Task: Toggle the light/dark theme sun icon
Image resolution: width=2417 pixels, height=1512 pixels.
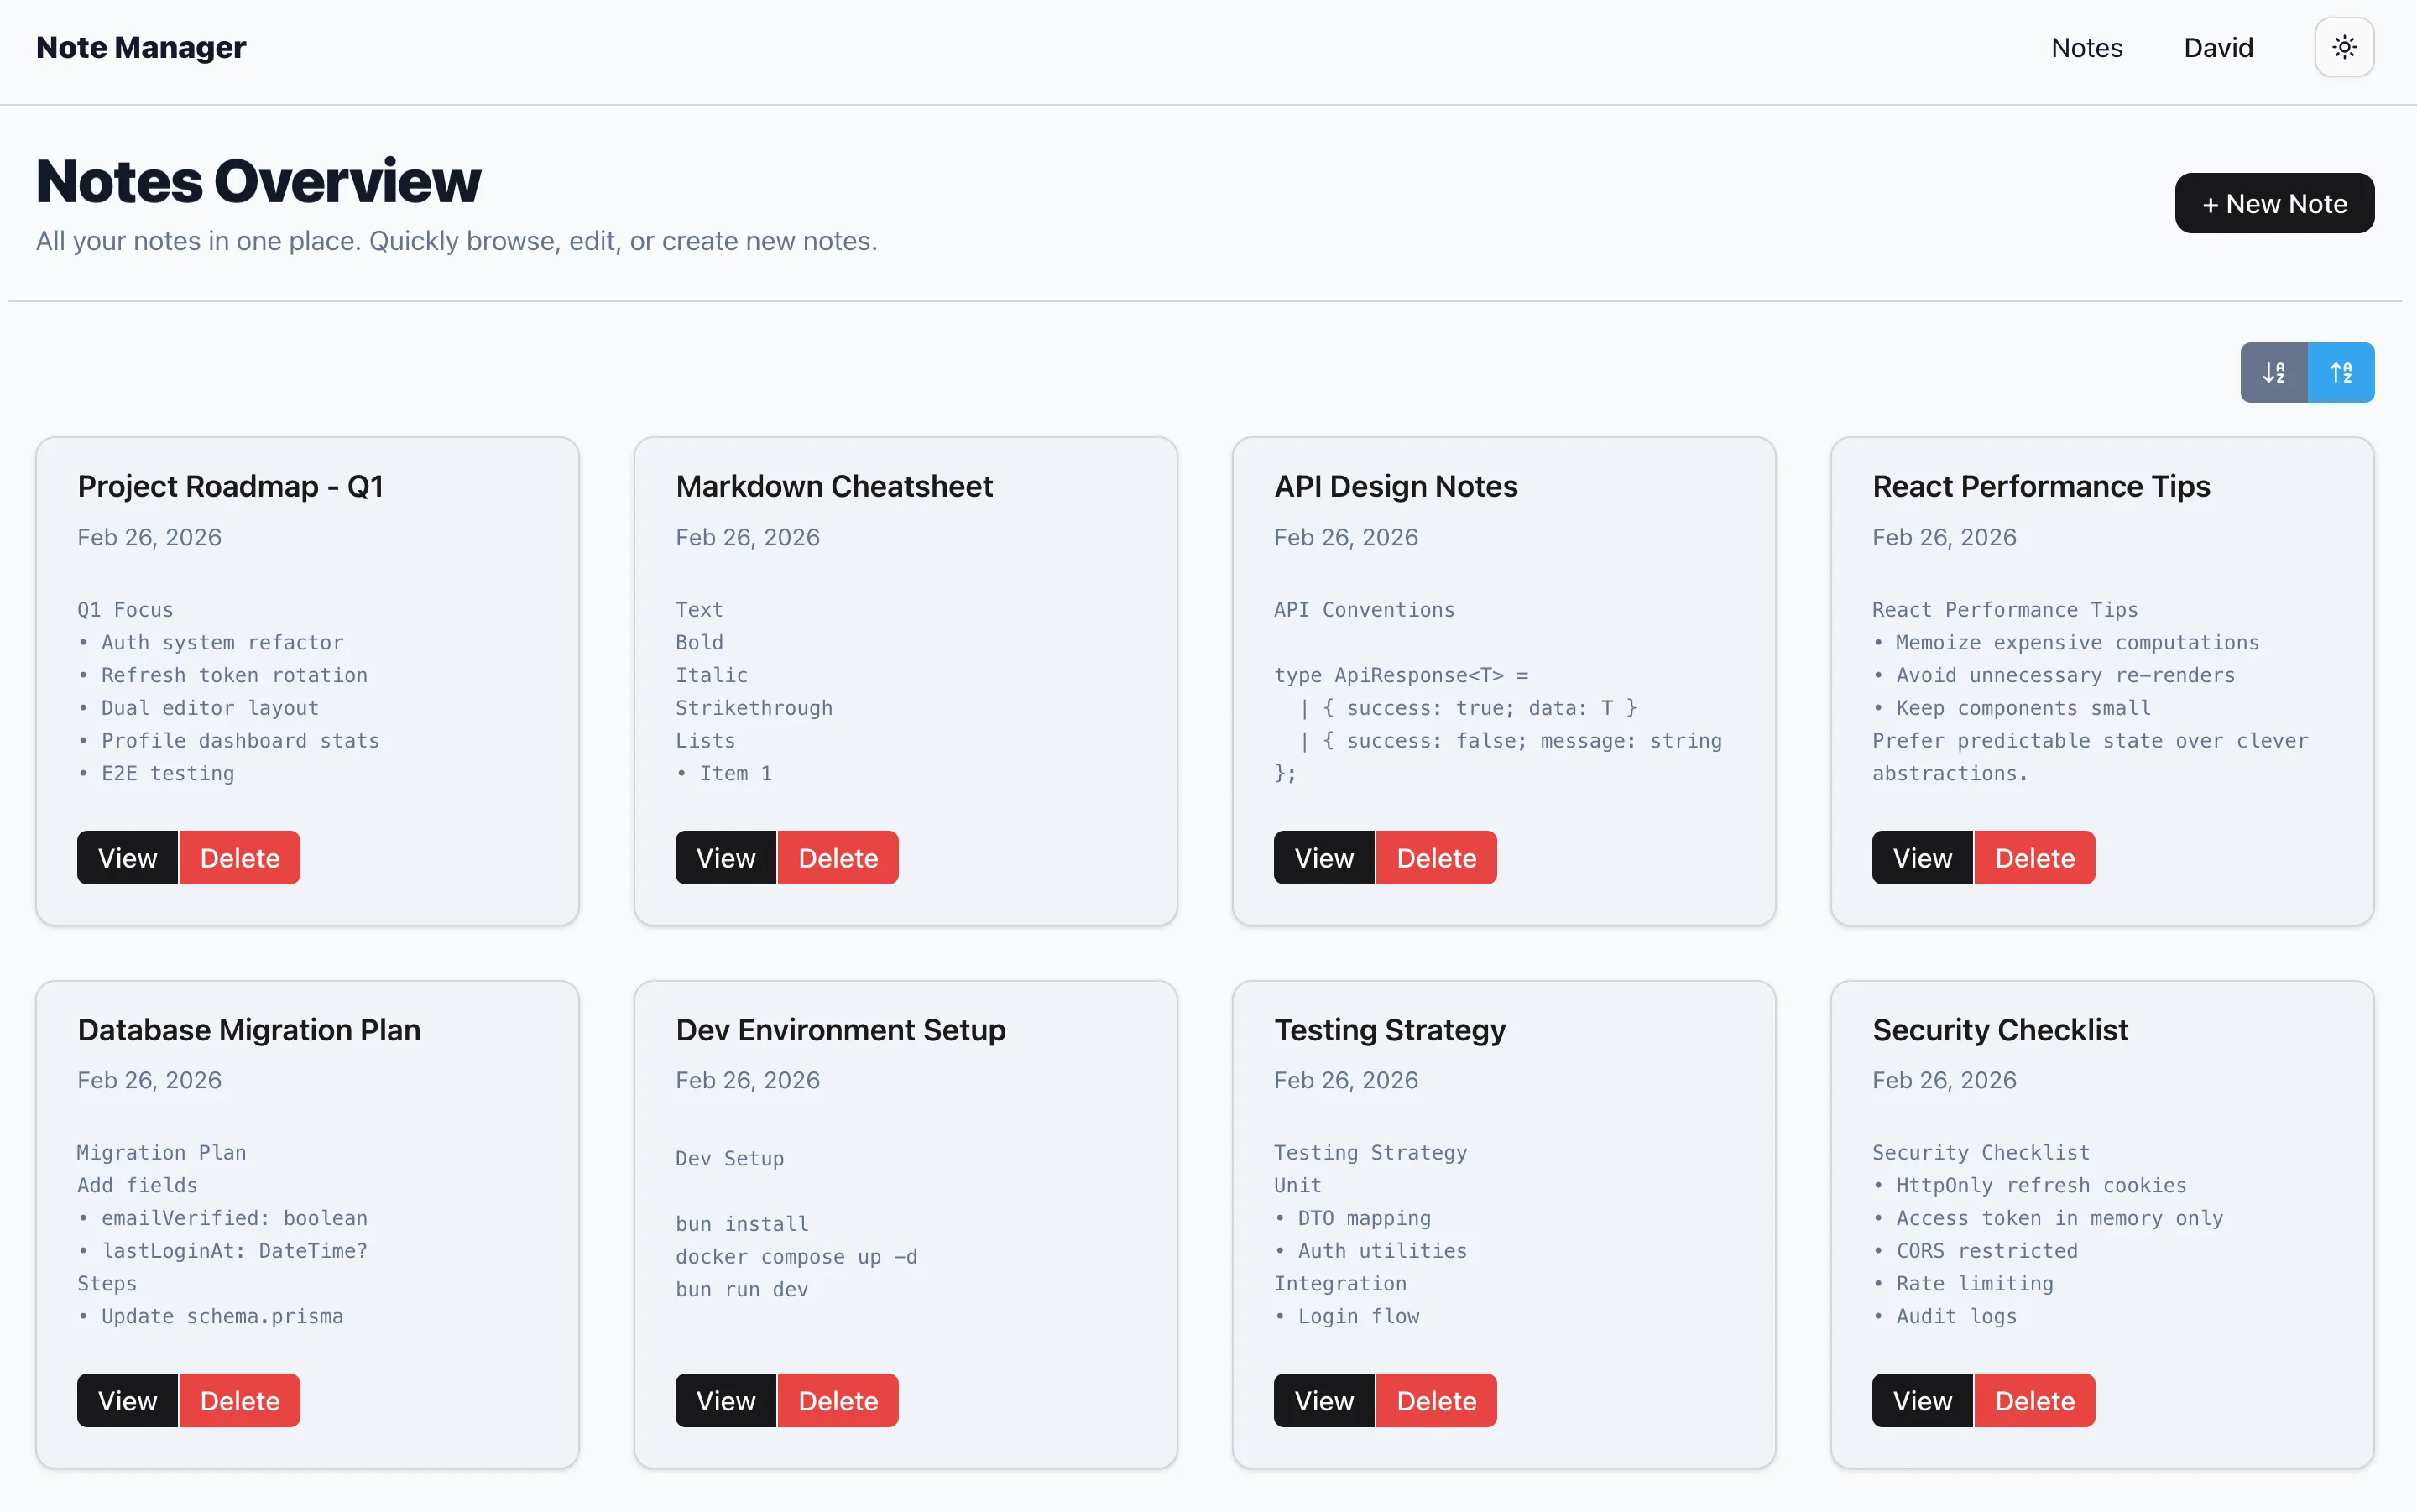Action: pyautogui.click(x=2343, y=47)
